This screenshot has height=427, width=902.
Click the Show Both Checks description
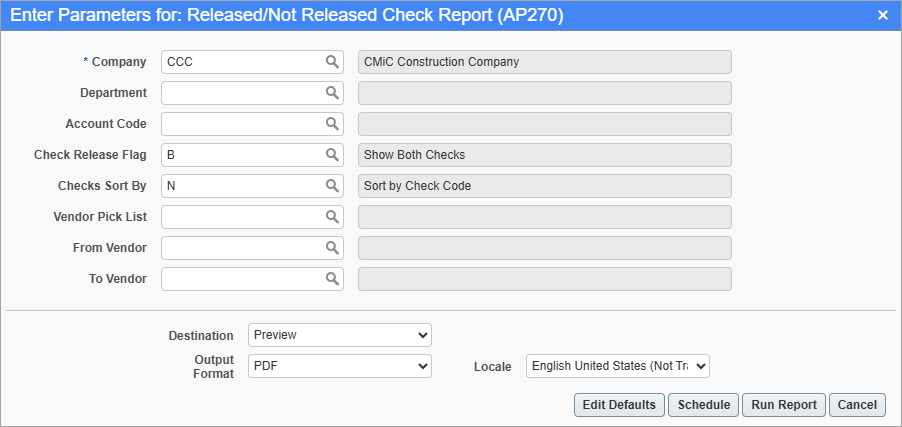(x=545, y=155)
